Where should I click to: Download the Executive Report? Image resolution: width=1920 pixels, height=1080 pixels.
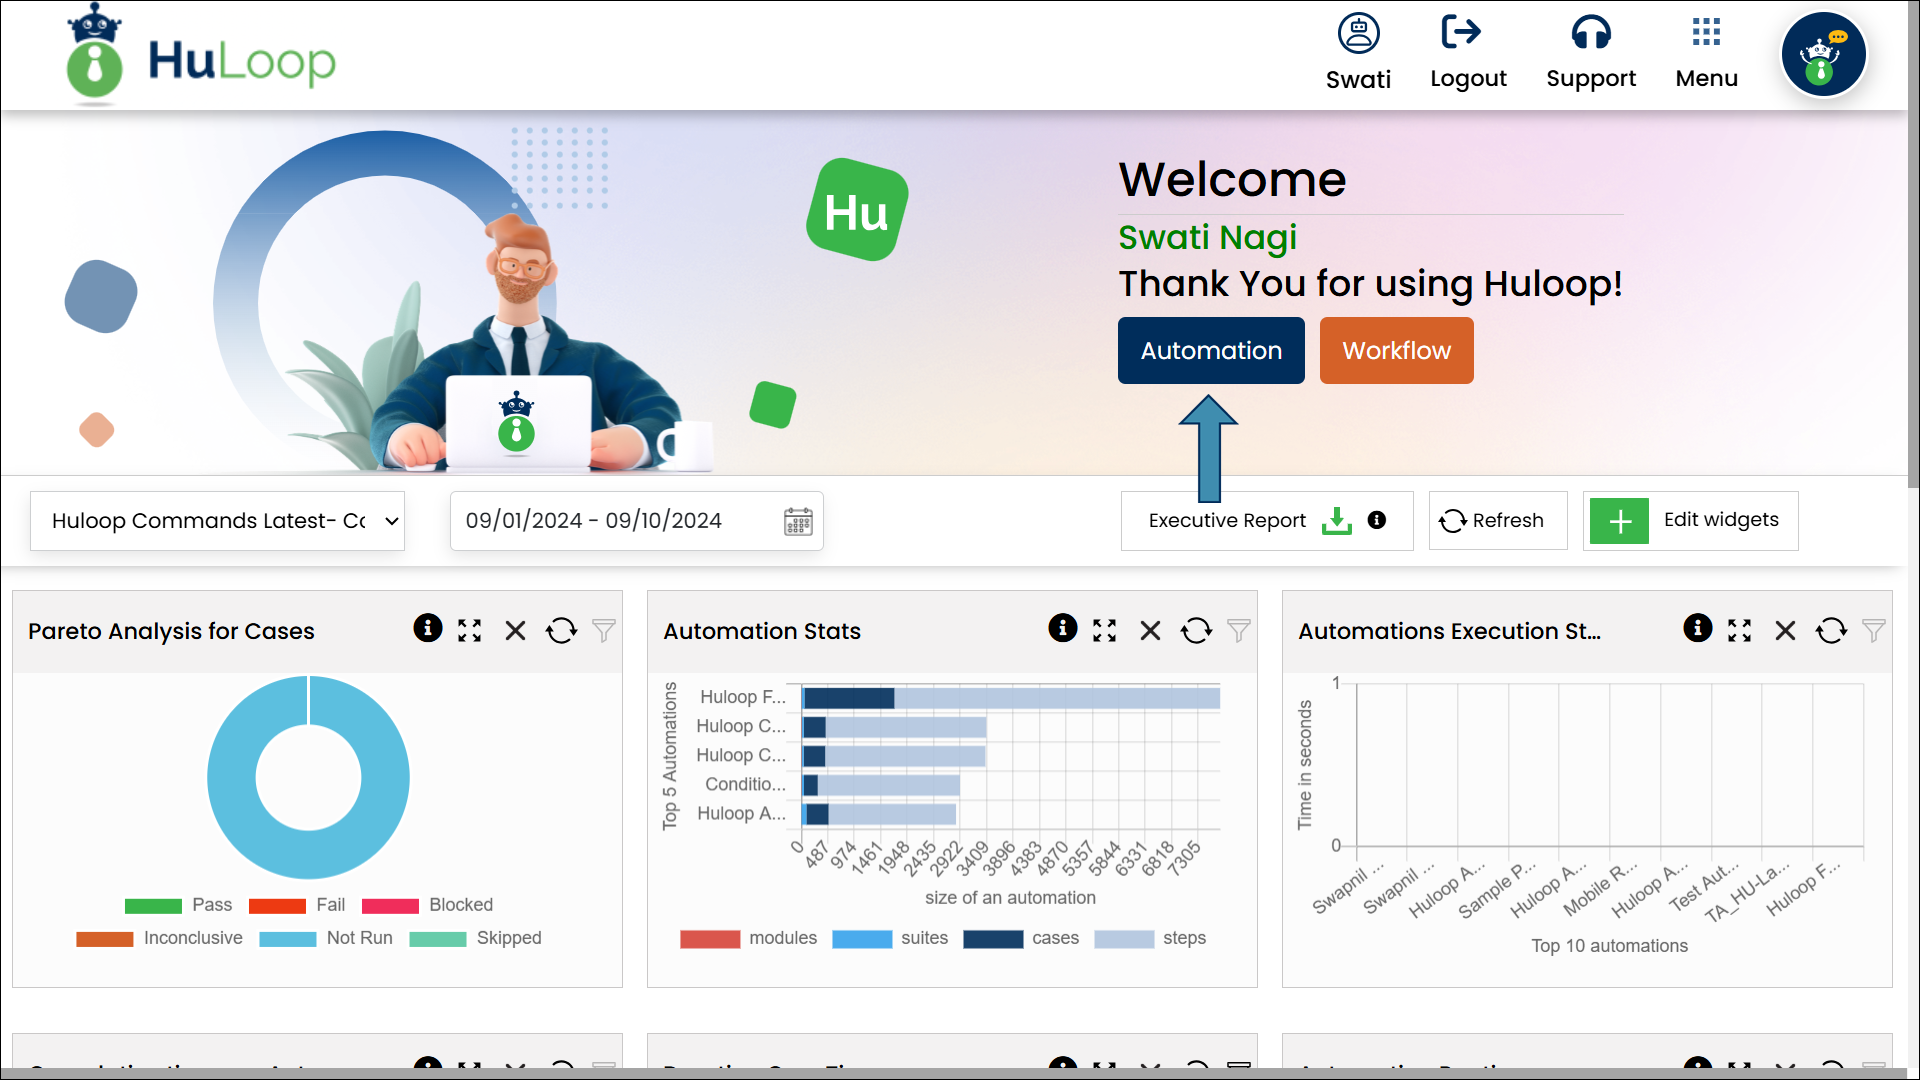coord(1336,521)
